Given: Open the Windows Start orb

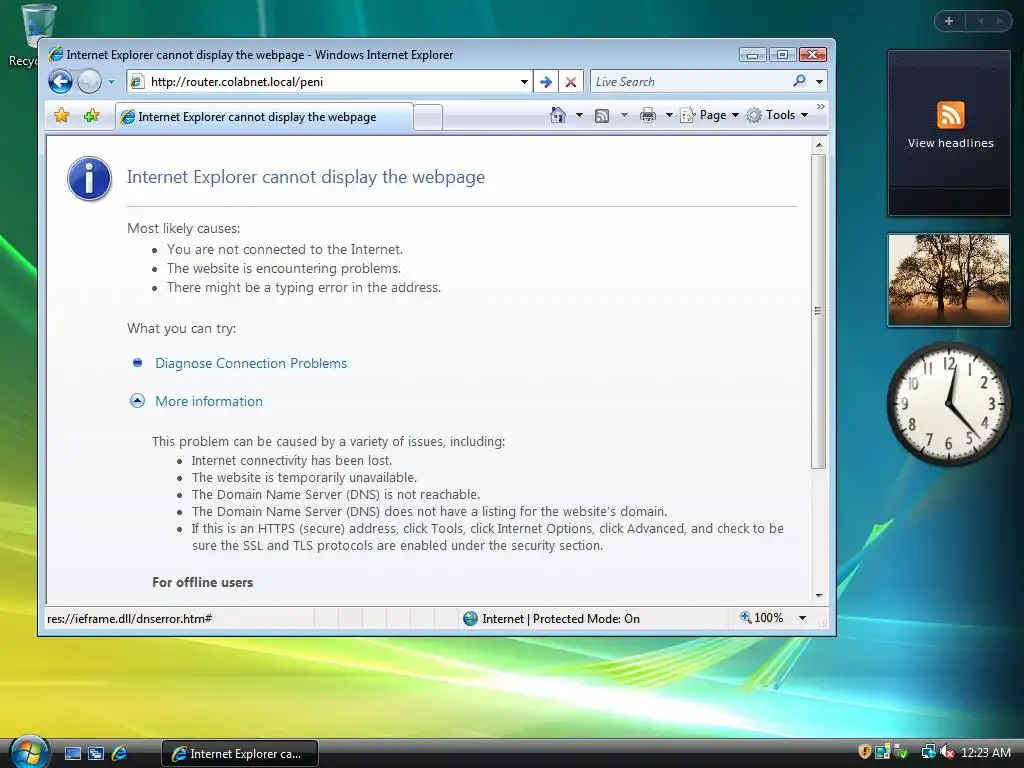Looking at the screenshot, I should coord(29,752).
